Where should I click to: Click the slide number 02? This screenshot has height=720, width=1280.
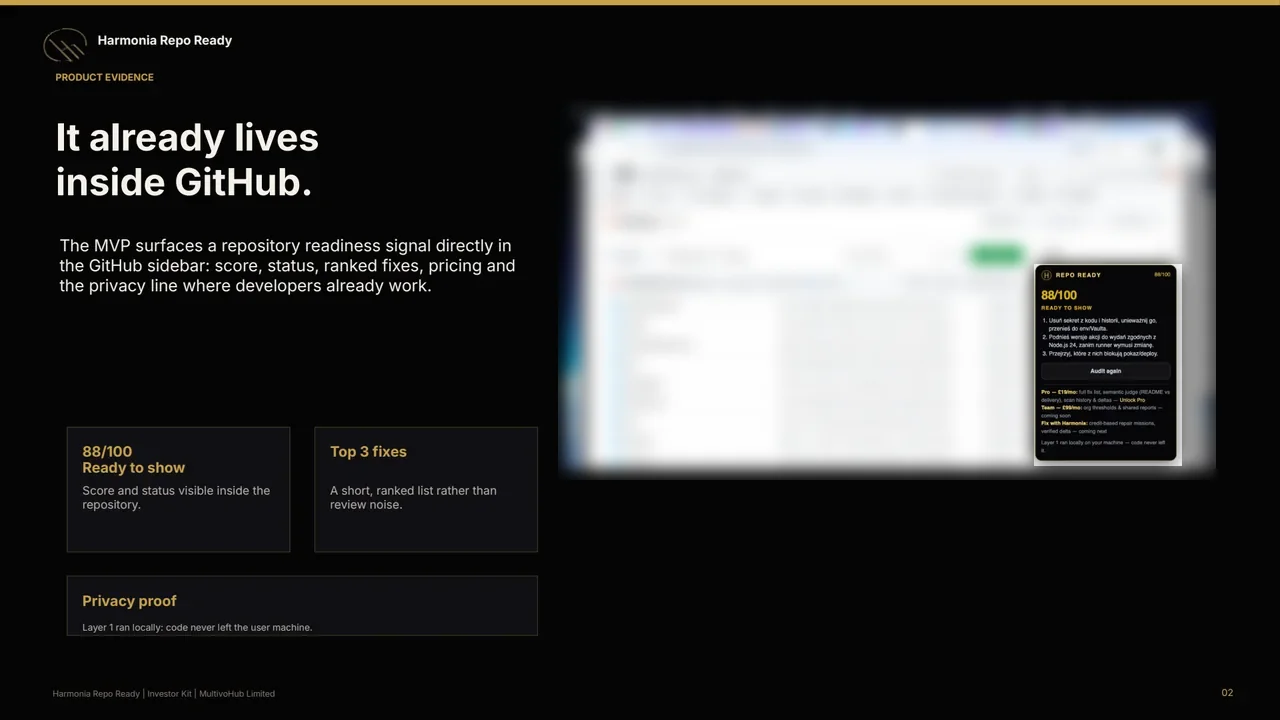(1227, 692)
